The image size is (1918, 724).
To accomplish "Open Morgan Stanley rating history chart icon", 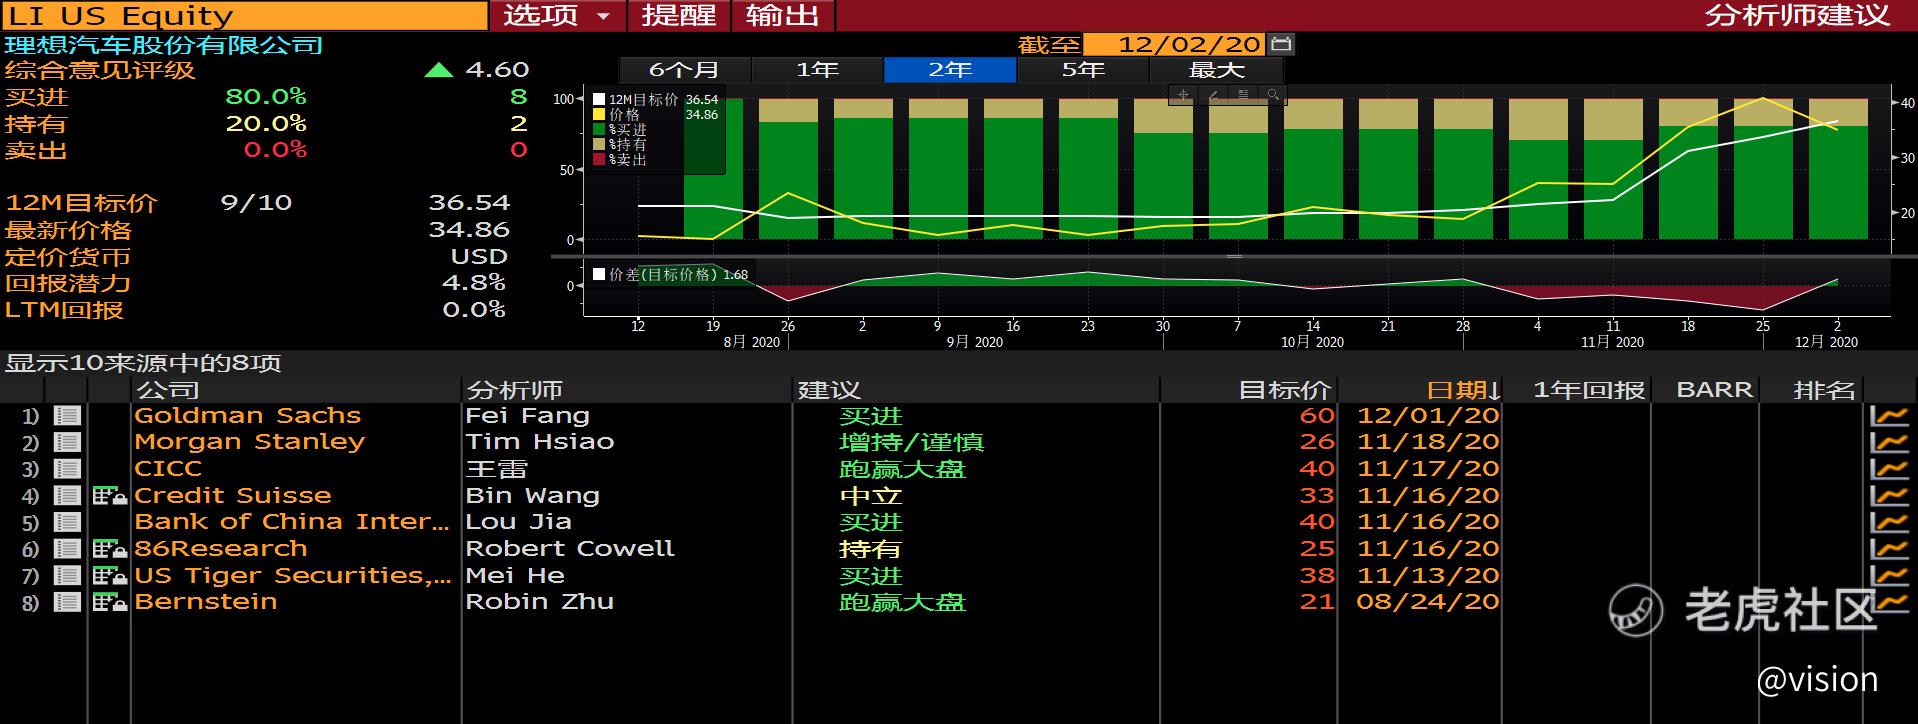I will (x=1889, y=442).
